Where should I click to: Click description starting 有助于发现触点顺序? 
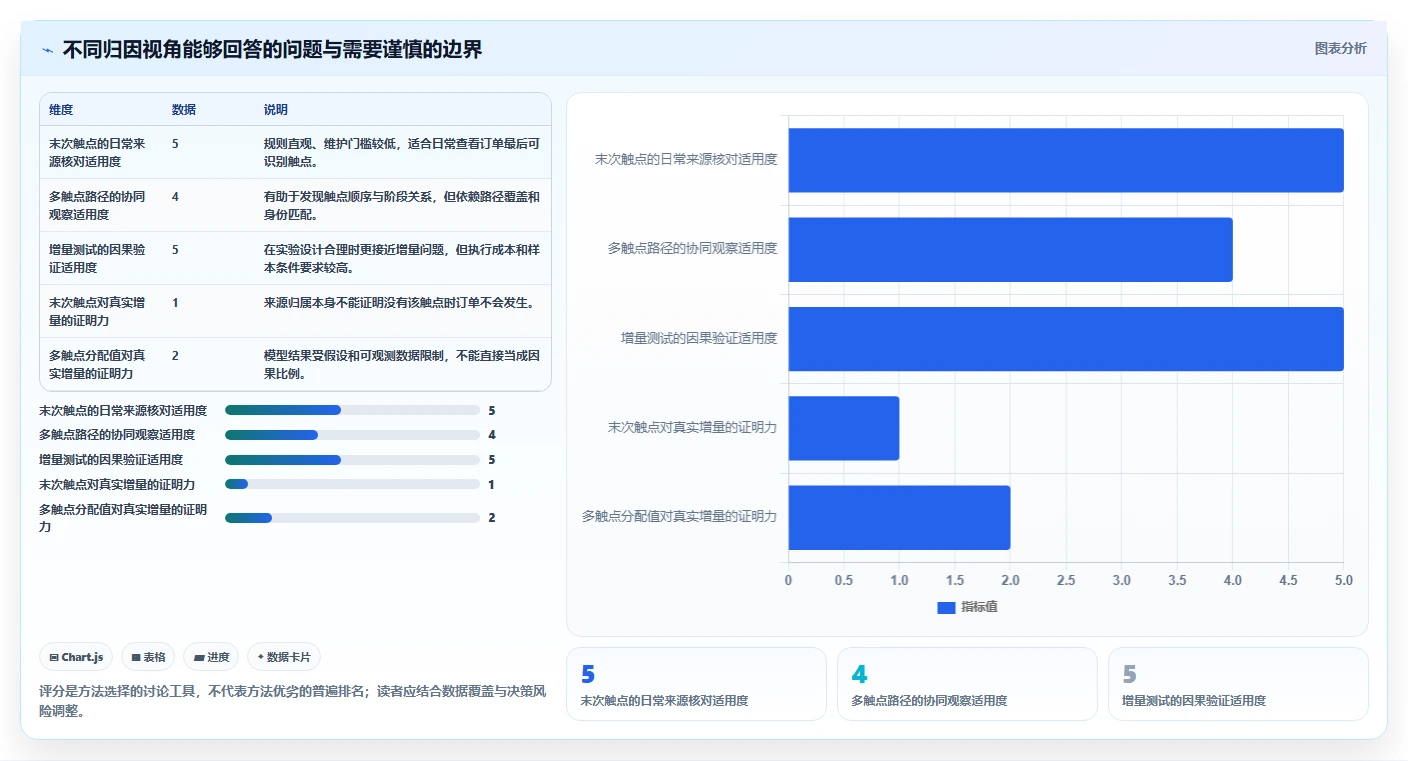[402, 205]
